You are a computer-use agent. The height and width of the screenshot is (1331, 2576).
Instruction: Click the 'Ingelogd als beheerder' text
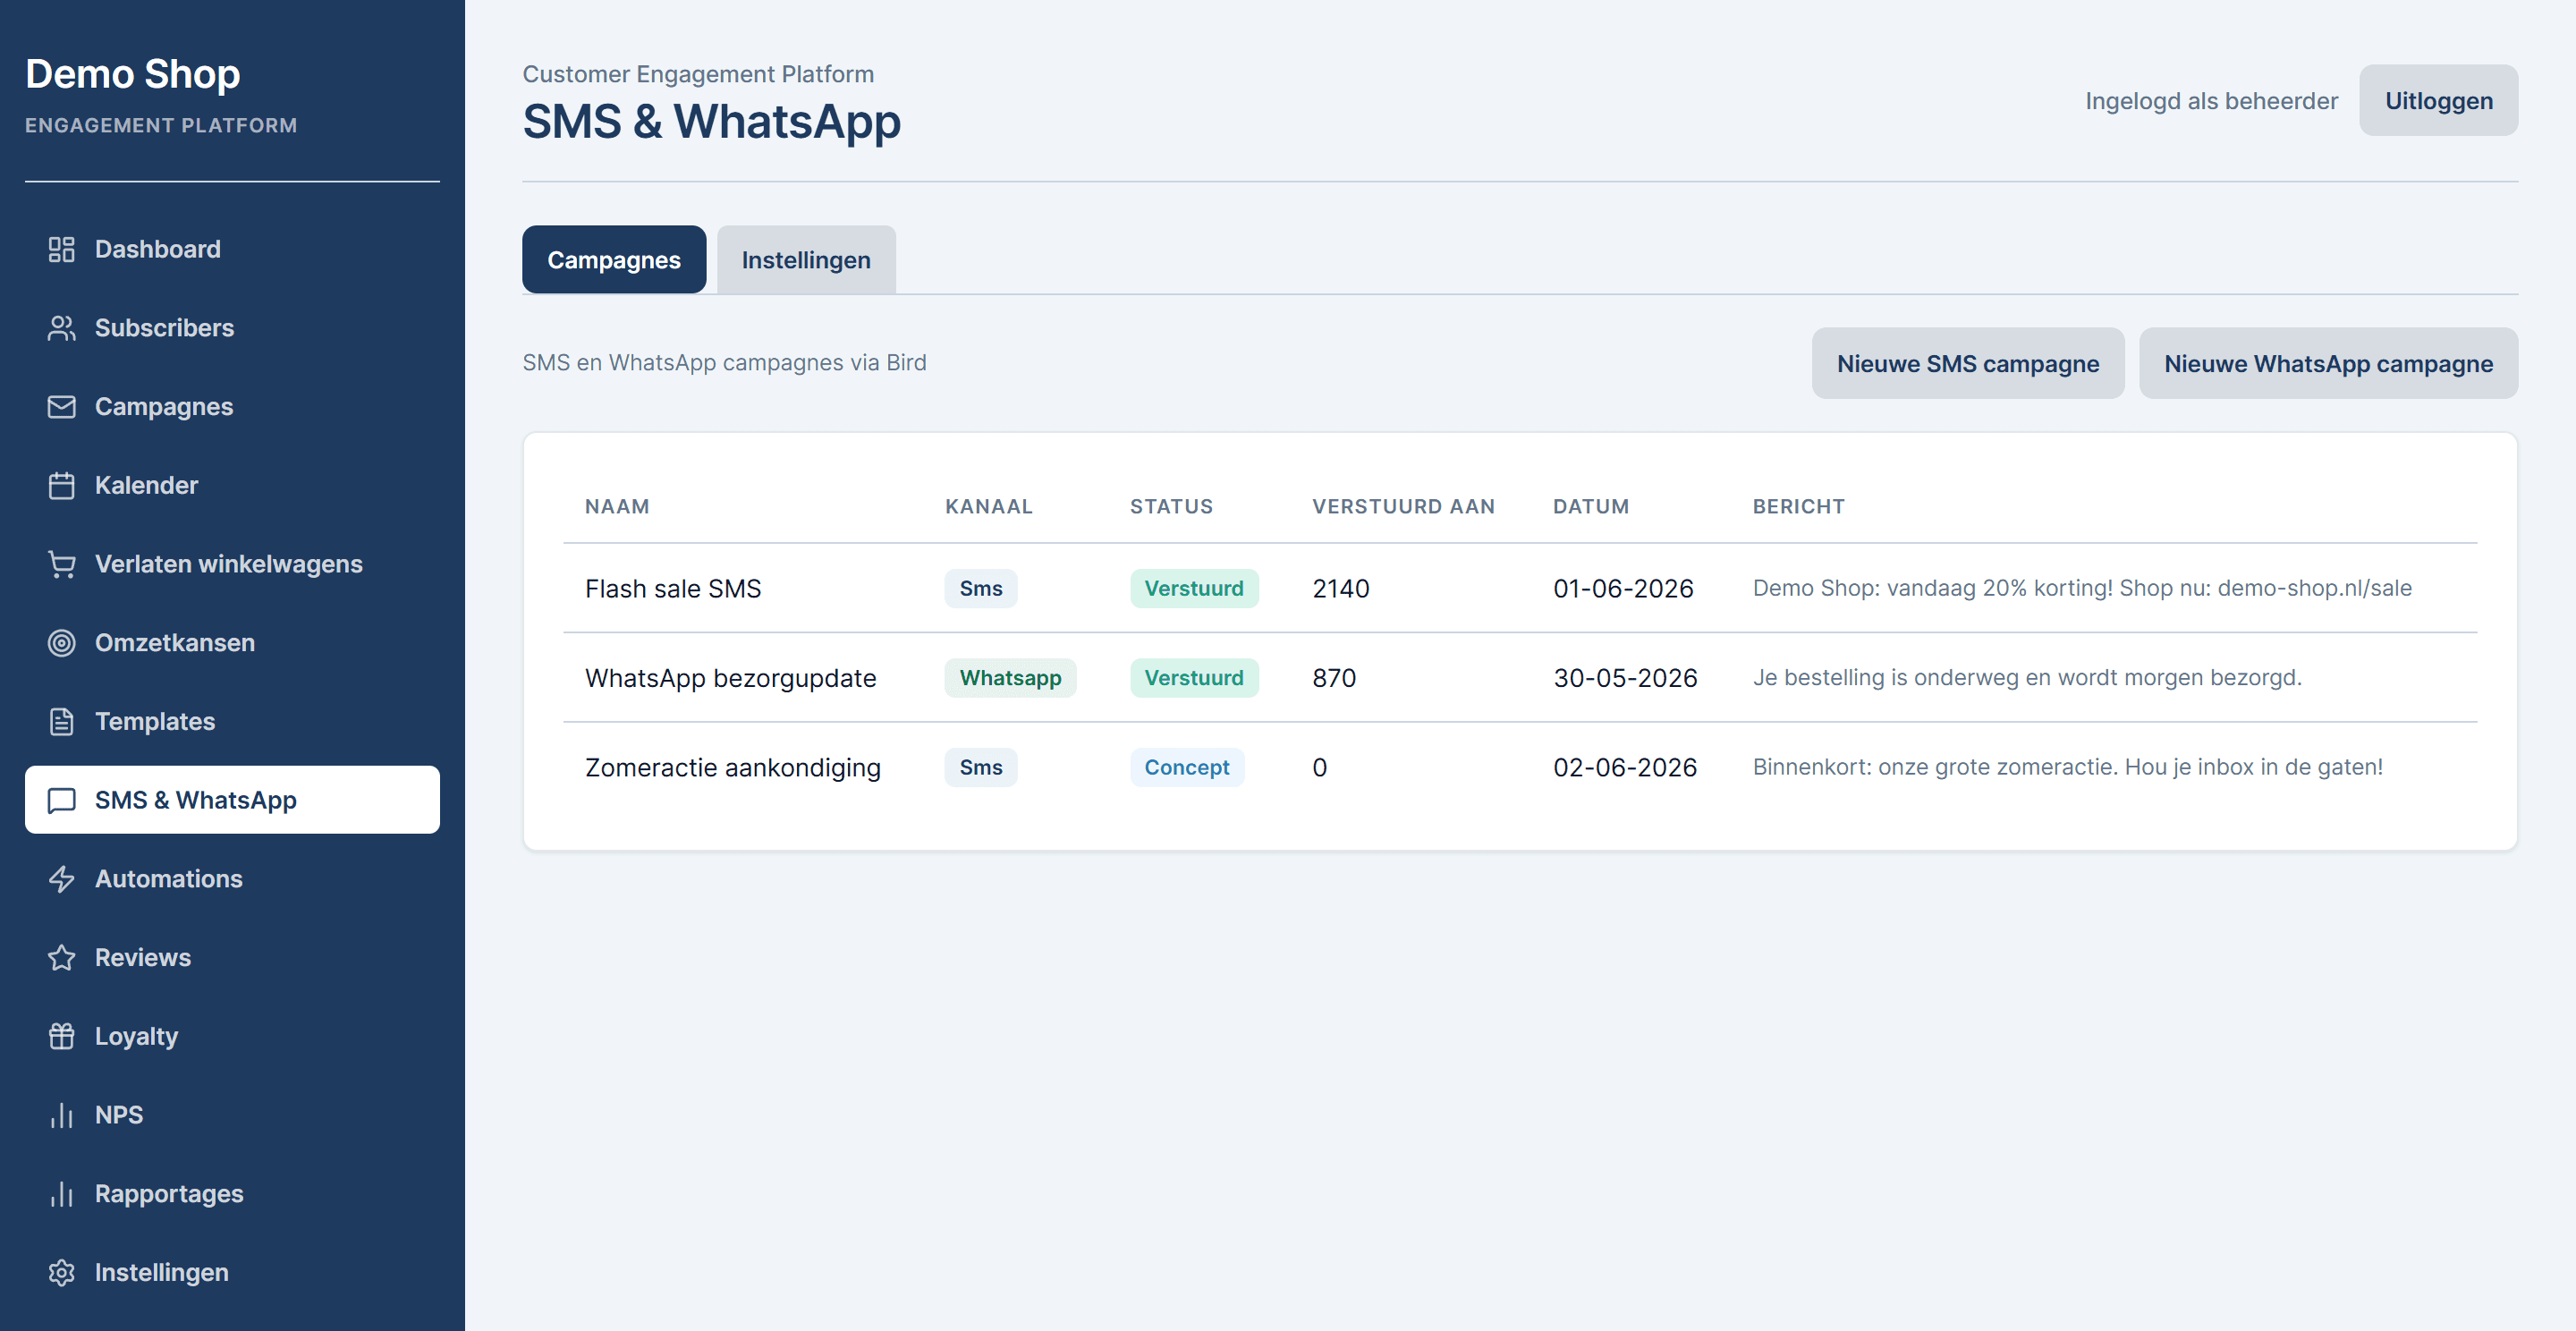[x=2211, y=101]
